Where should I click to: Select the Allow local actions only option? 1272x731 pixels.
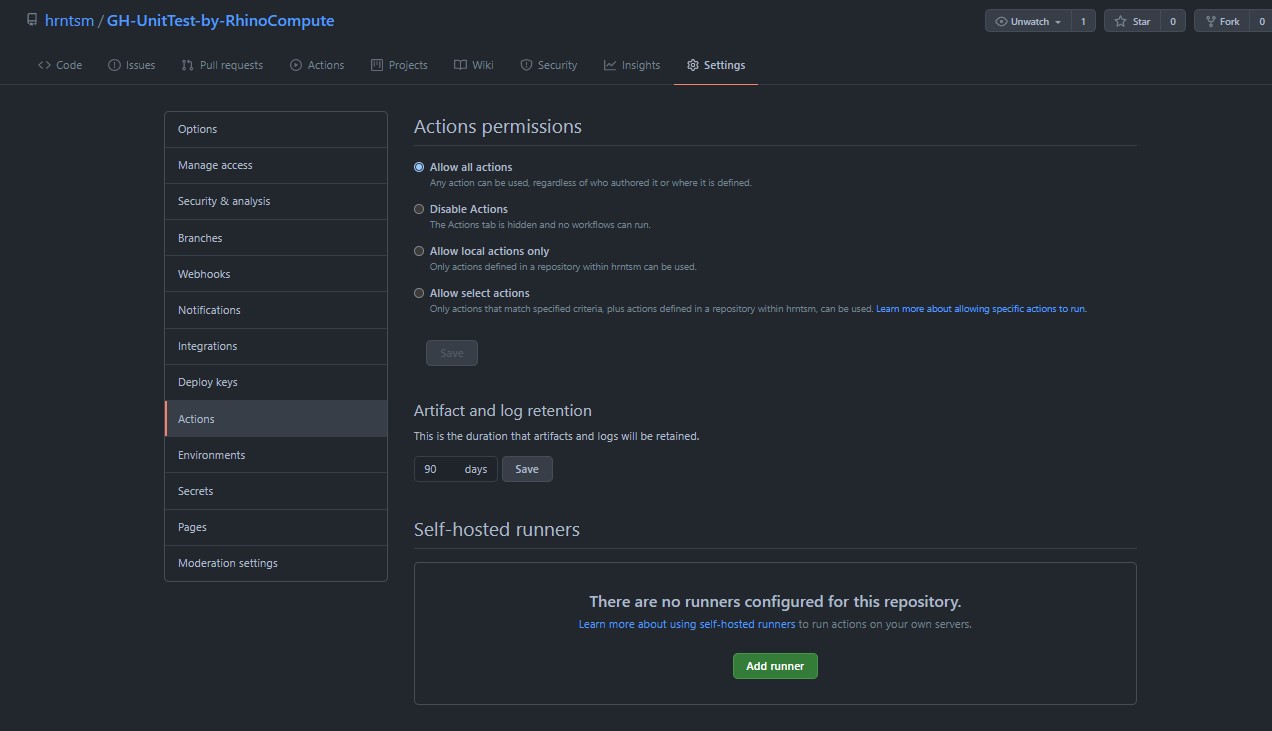point(419,251)
